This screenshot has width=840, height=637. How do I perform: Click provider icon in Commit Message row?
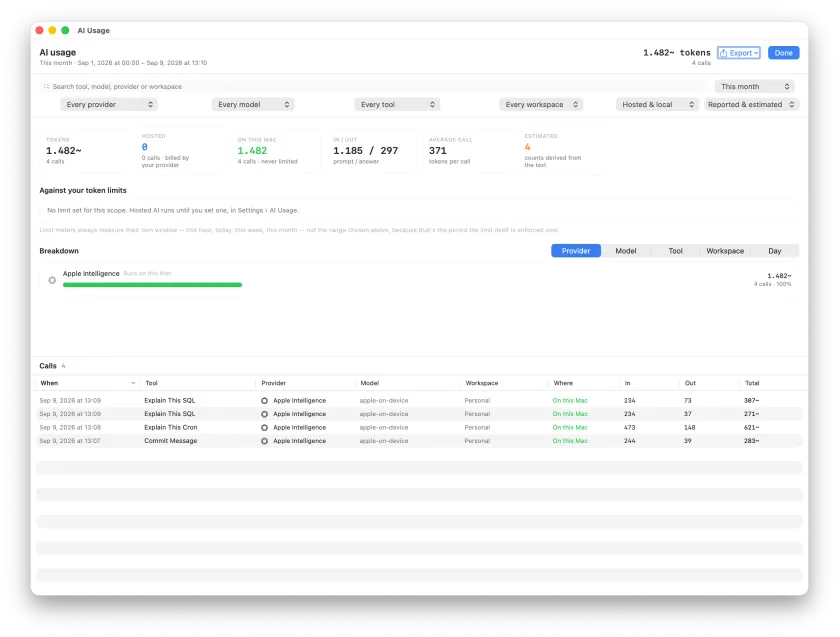point(264,441)
